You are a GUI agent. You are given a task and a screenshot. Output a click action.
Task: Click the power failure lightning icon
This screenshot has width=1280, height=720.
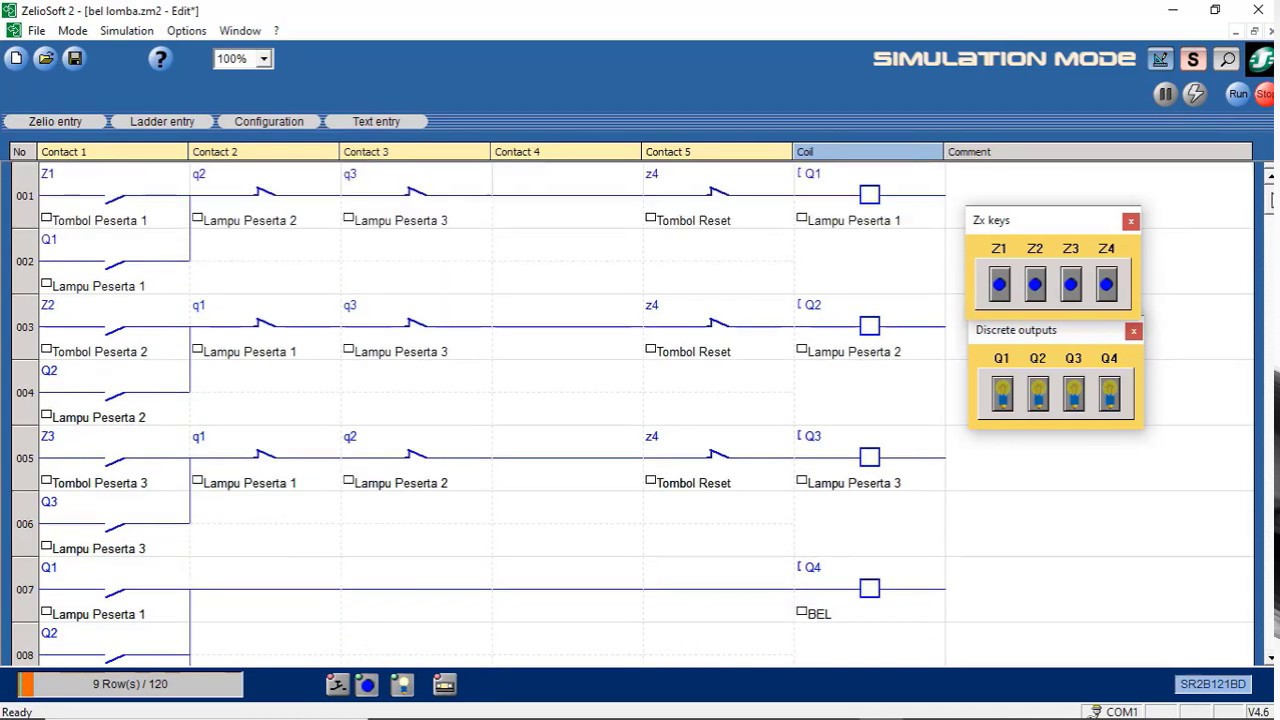pyautogui.click(x=1195, y=94)
